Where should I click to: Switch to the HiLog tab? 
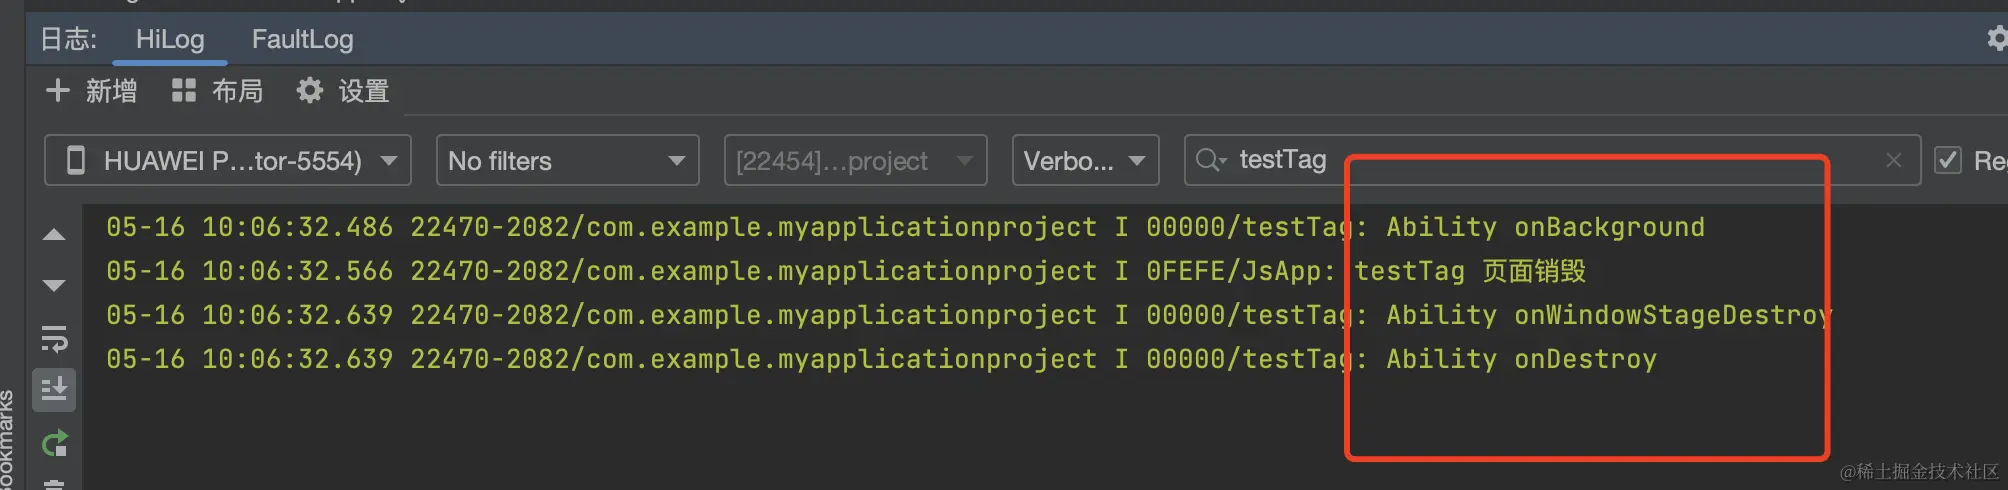point(170,40)
